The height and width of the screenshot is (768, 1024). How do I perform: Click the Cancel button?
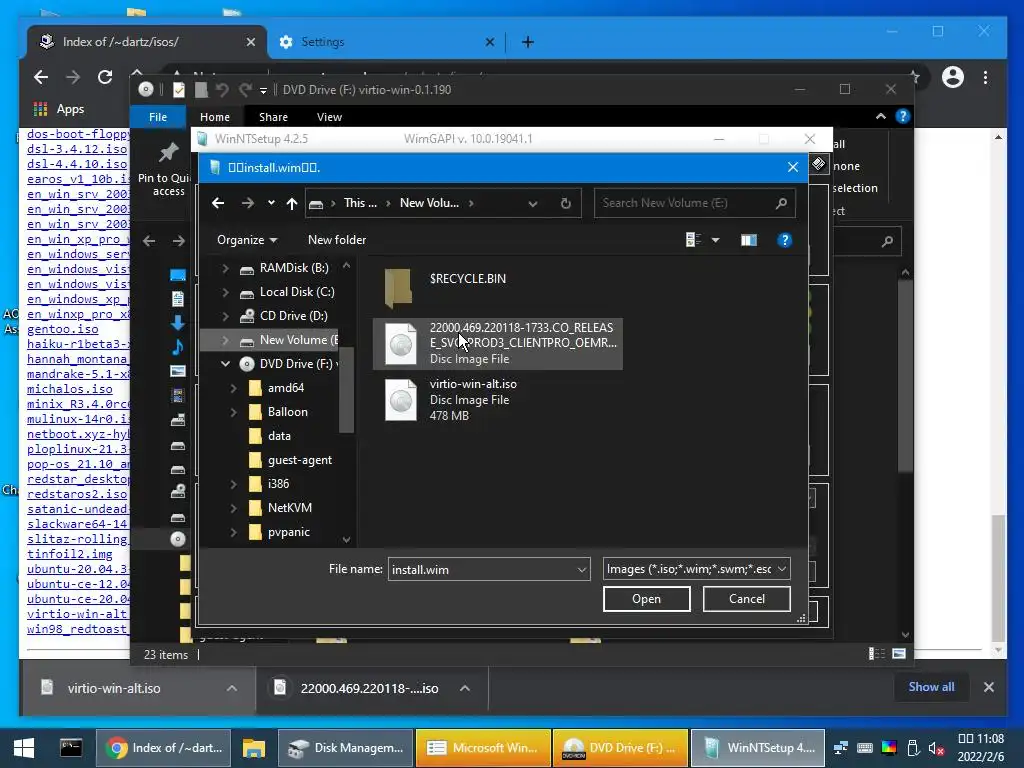coord(746,599)
